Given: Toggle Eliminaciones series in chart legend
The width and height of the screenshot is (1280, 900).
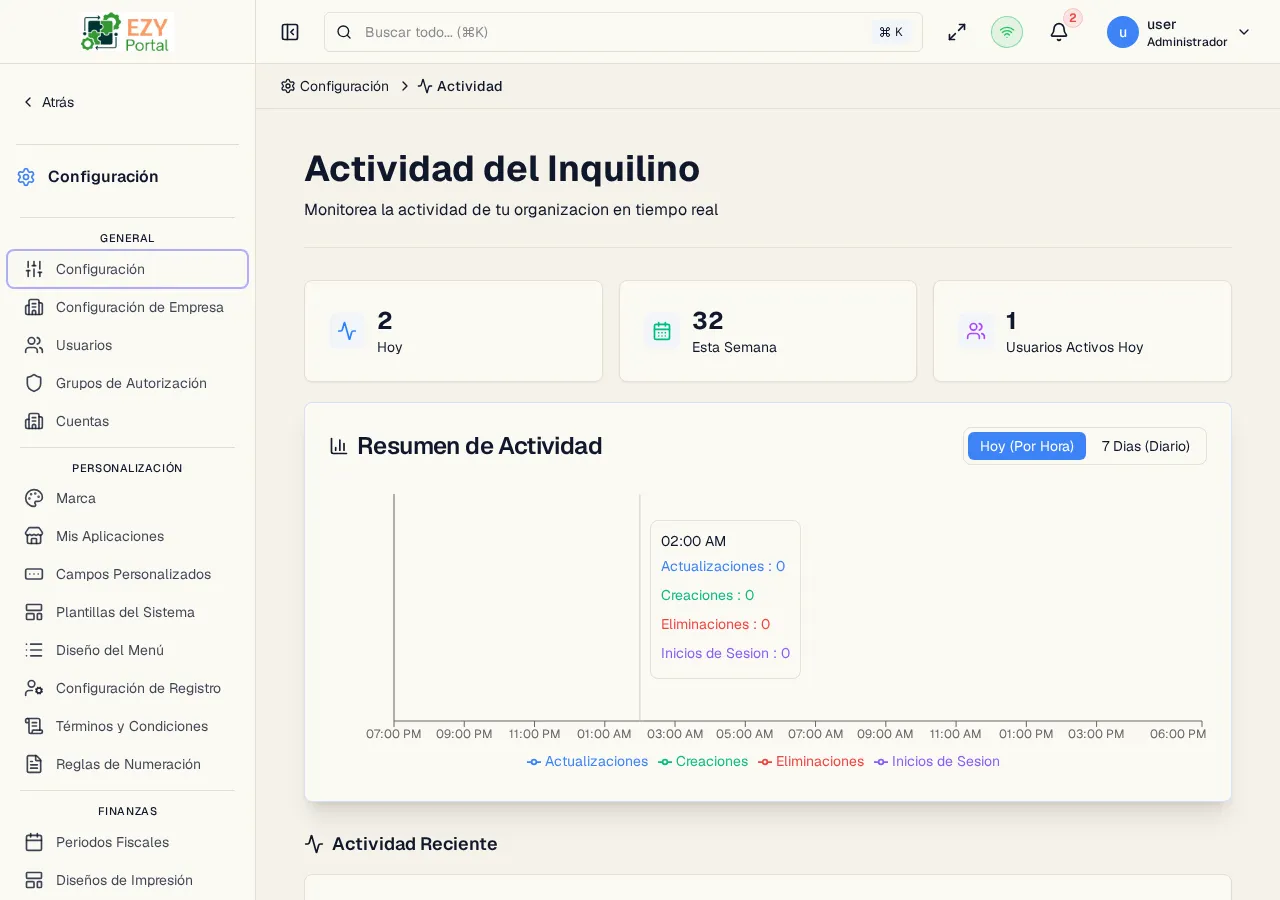Looking at the screenshot, I should pos(811,762).
